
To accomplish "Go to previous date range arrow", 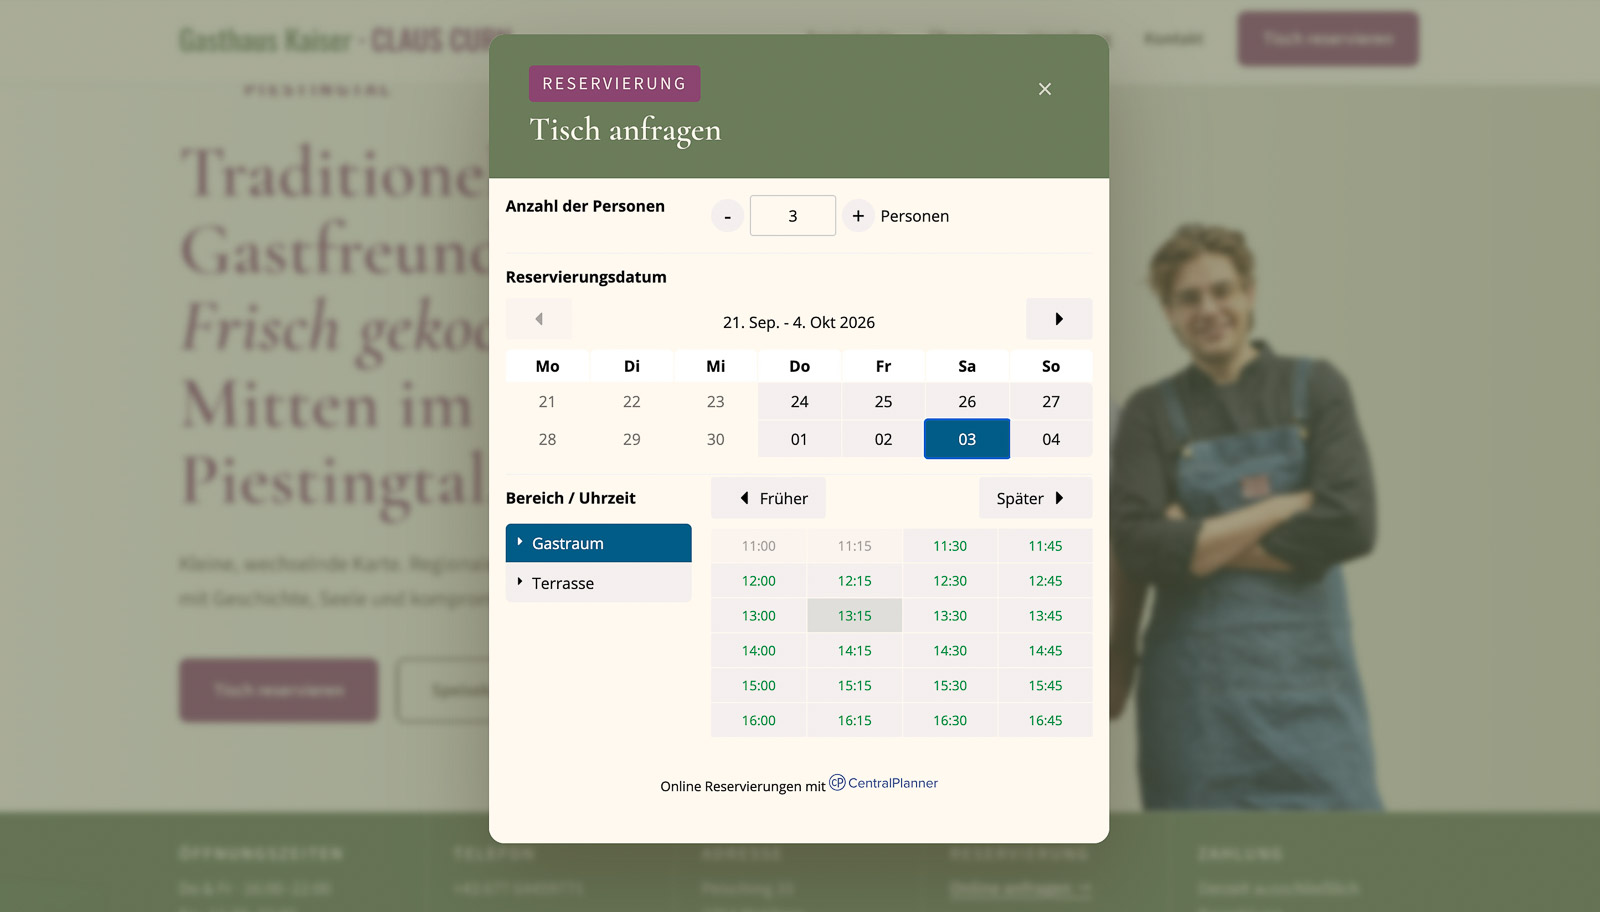I will tap(539, 319).
